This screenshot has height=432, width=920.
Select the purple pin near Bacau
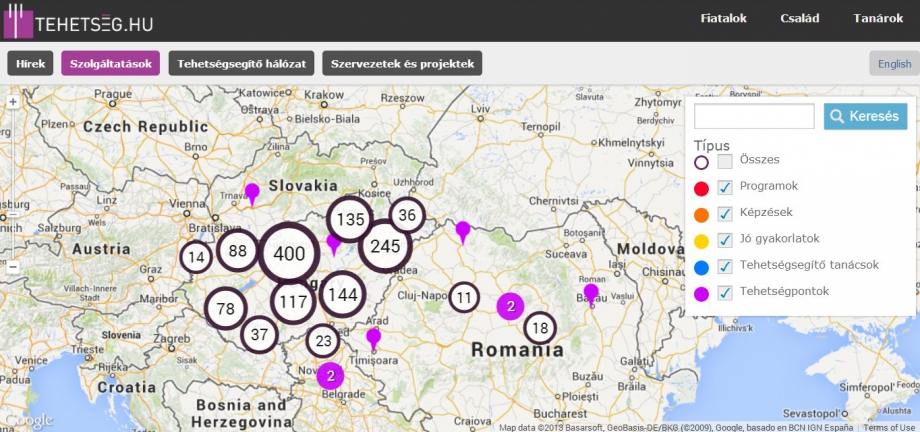pyautogui.click(x=591, y=295)
